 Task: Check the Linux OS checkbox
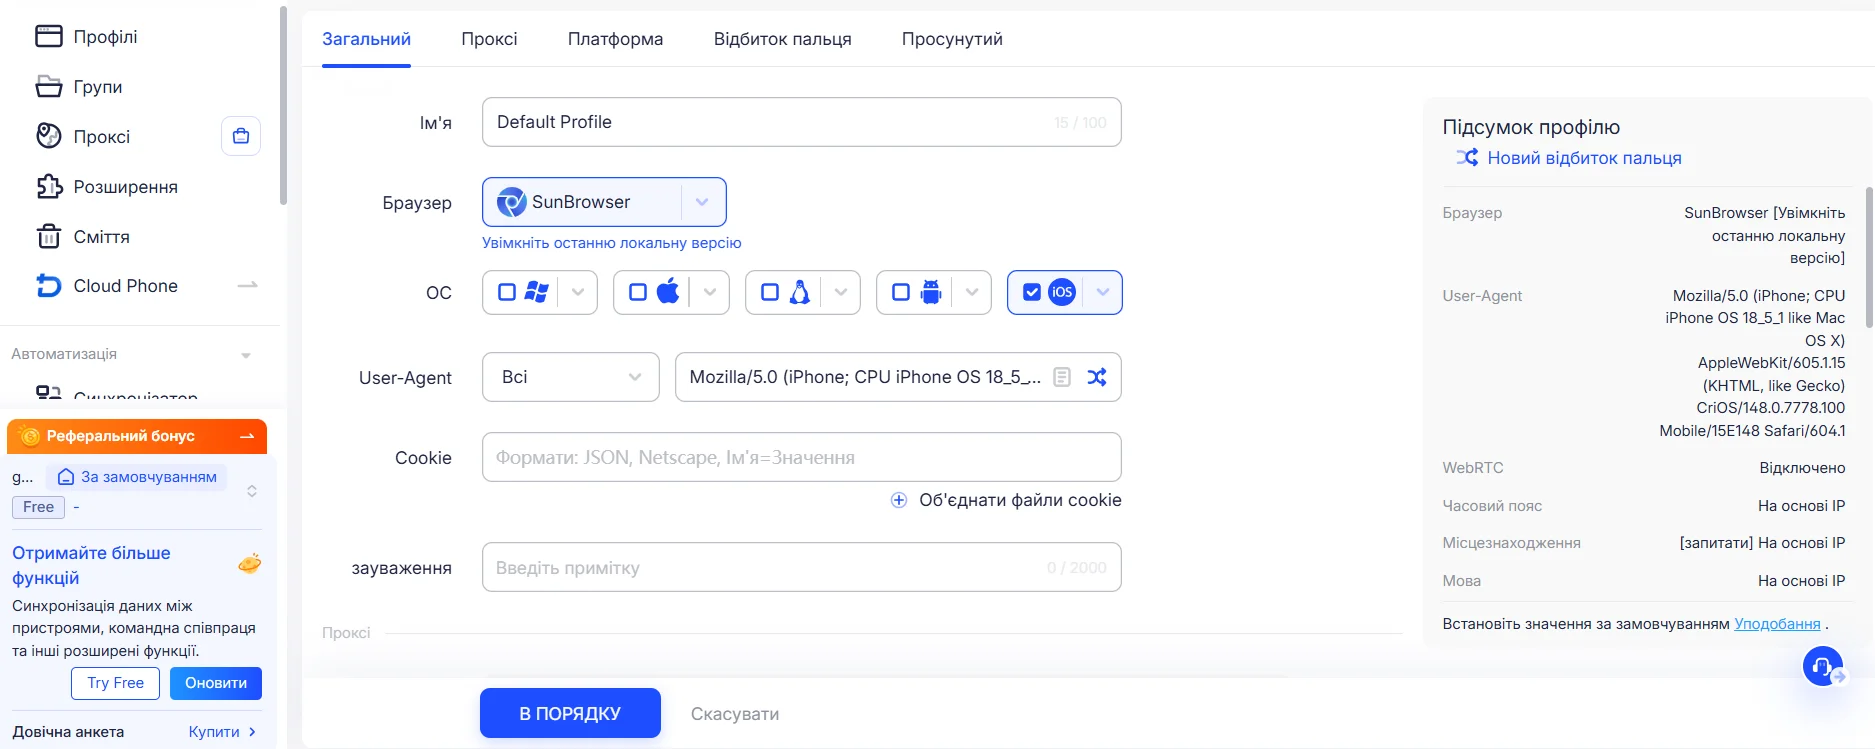[770, 292]
